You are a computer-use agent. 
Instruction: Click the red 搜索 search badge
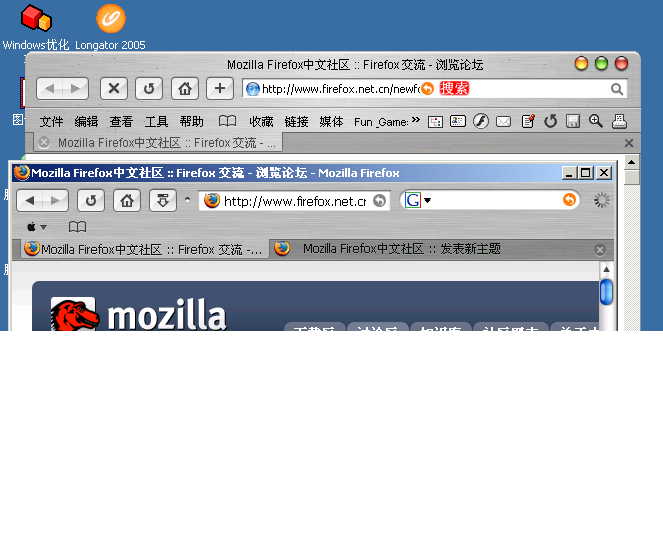point(454,89)
